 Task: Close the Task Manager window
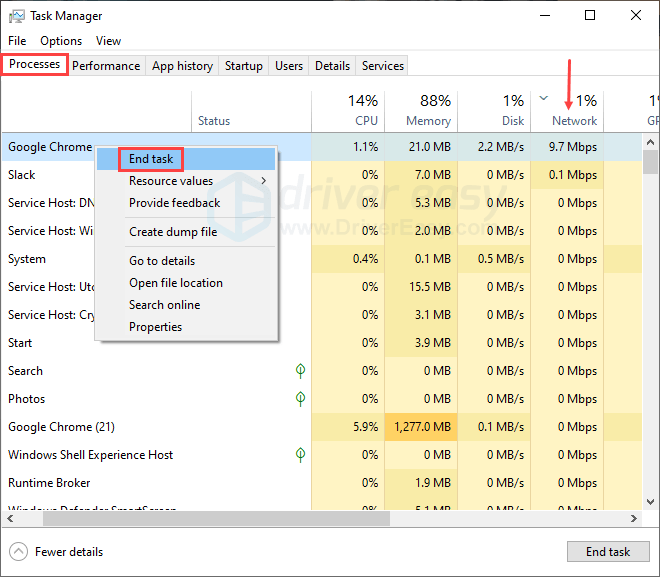[636, 16]
